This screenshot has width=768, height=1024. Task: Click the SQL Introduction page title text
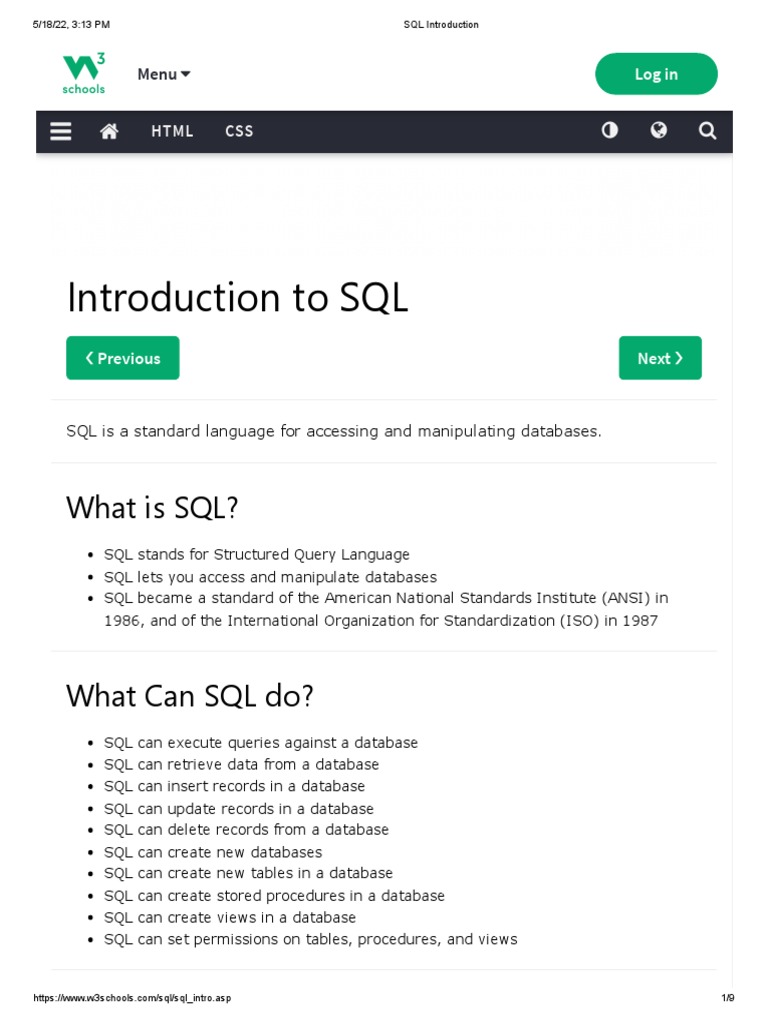pyautogui.click(x=441, y=25)
